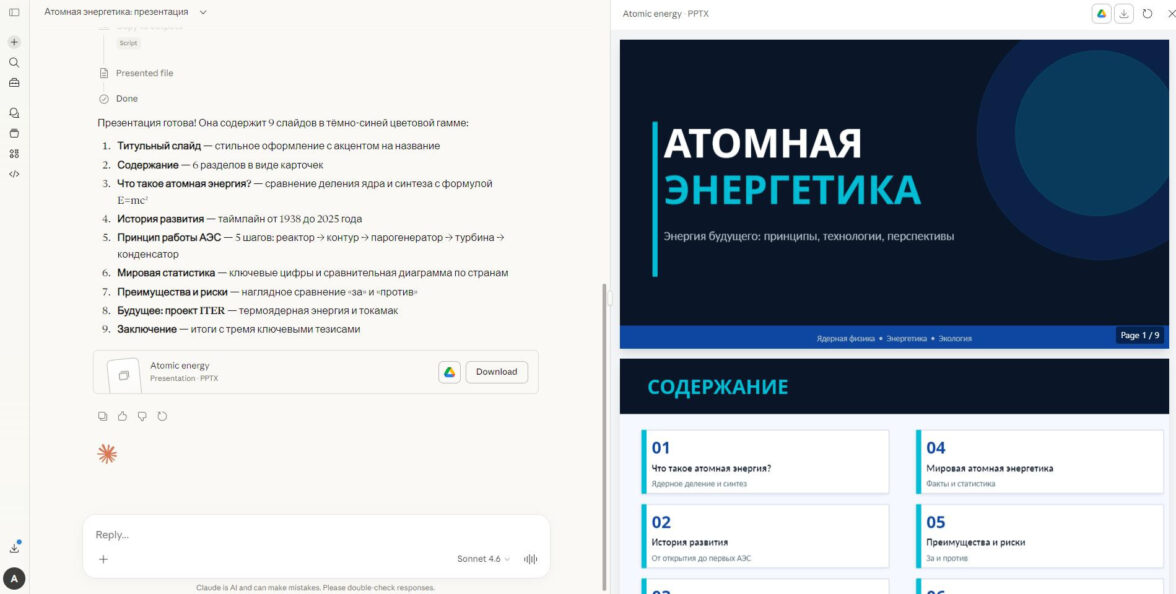Click the Download button in chat
The image size is (1176, 594).
[496, 372]
